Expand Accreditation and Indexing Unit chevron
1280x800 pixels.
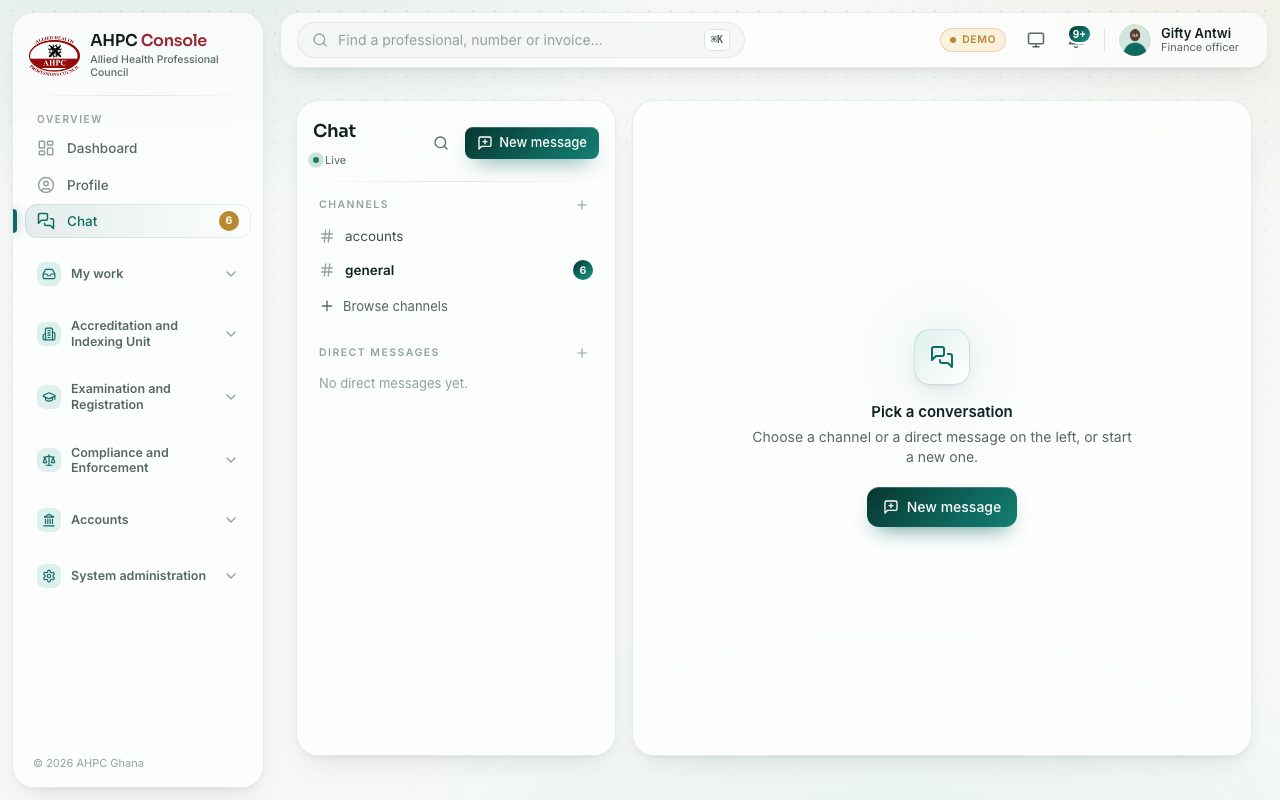point(231,334)
